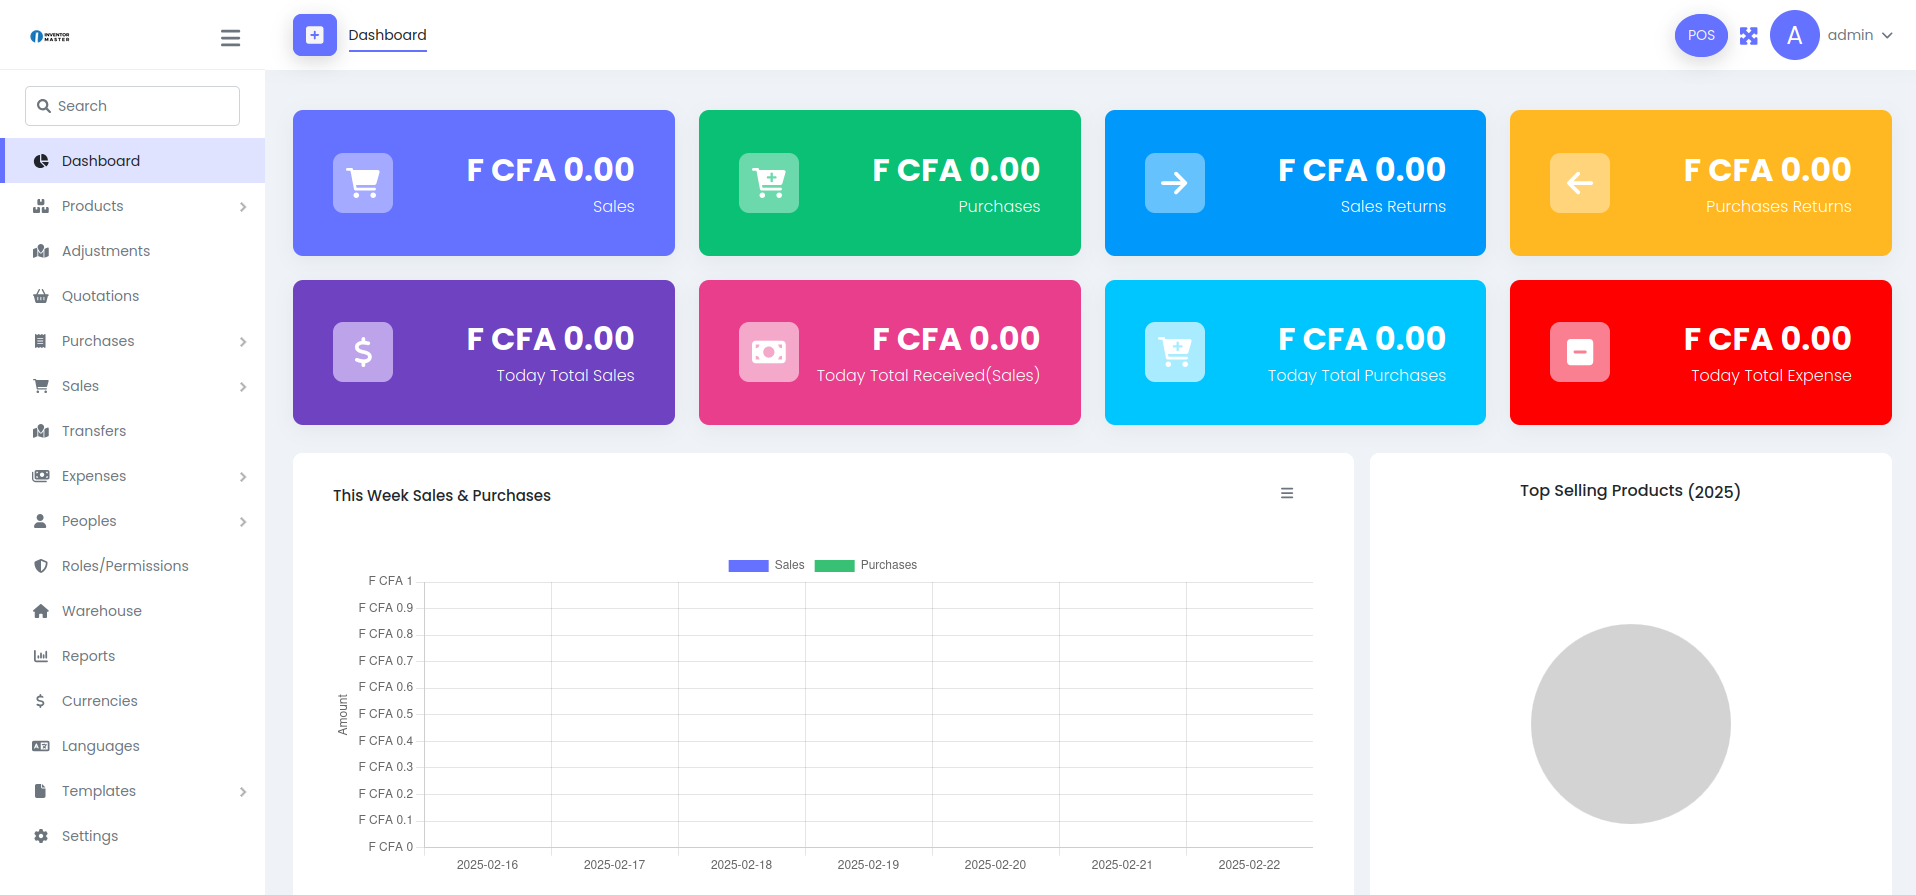Viewport: 1916px width, 895px height.
Task: Click the arrow icon on Sales Returns card
Action: point(1174,183)
